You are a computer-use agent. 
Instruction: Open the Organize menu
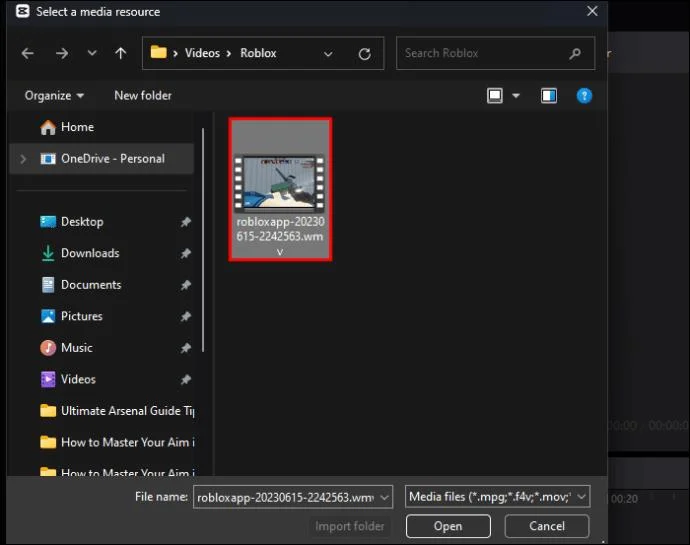54,96
